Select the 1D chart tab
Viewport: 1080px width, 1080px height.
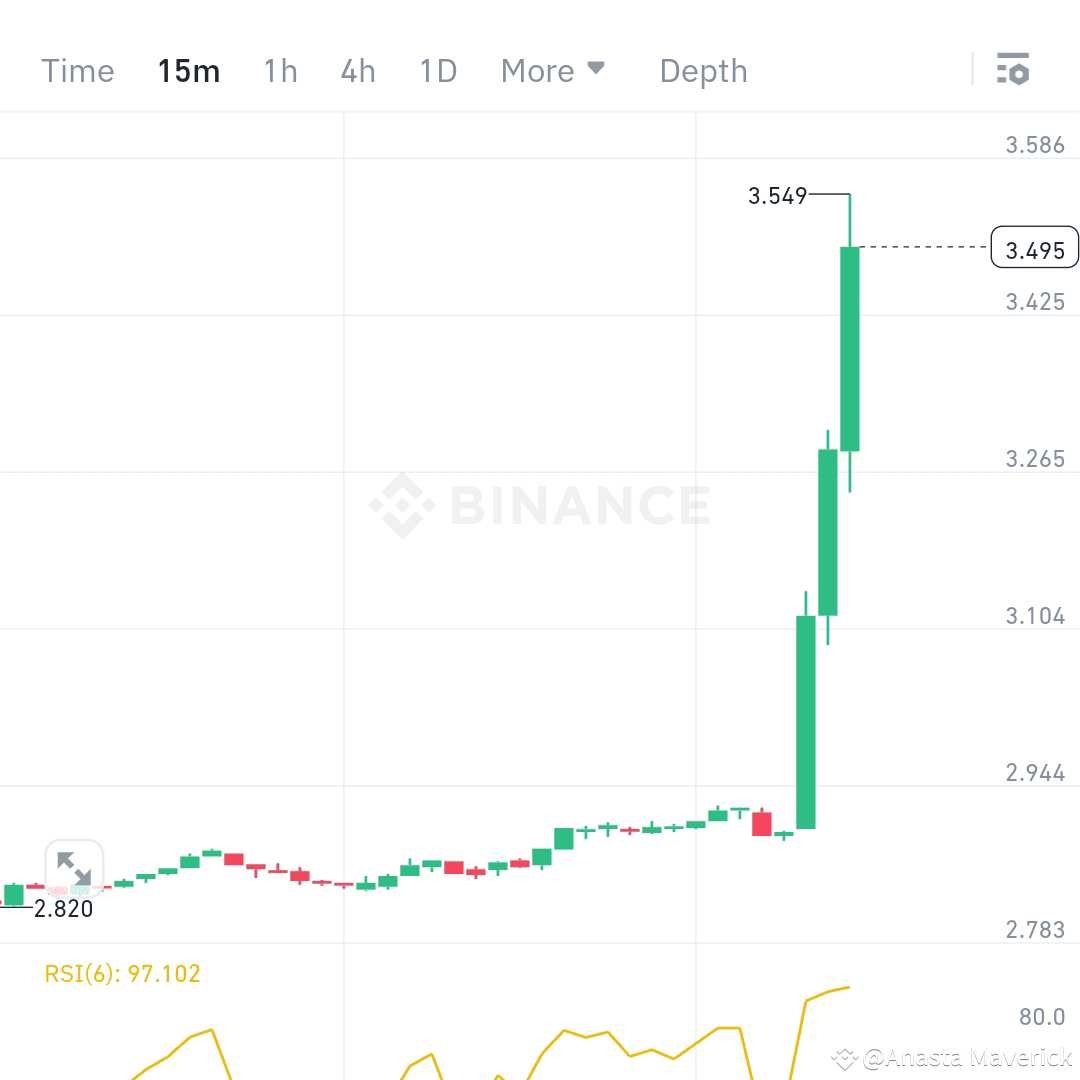[x=437, y=70]
